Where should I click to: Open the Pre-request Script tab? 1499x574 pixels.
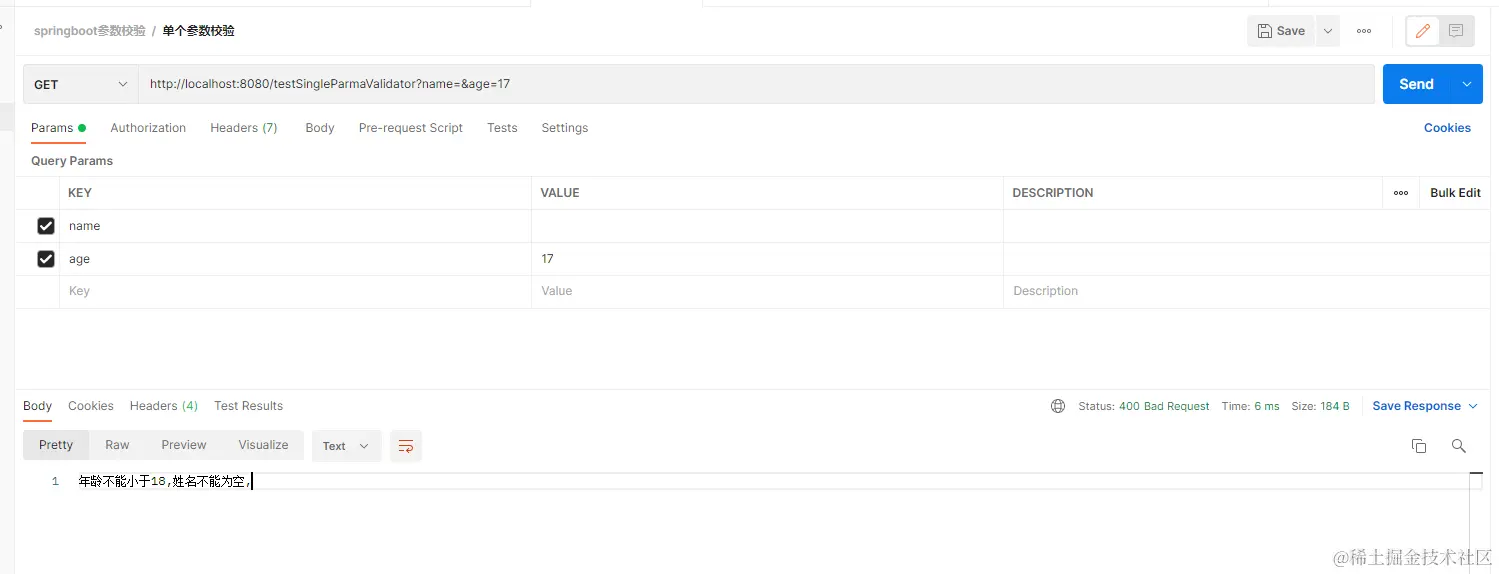tap(411, 128)
